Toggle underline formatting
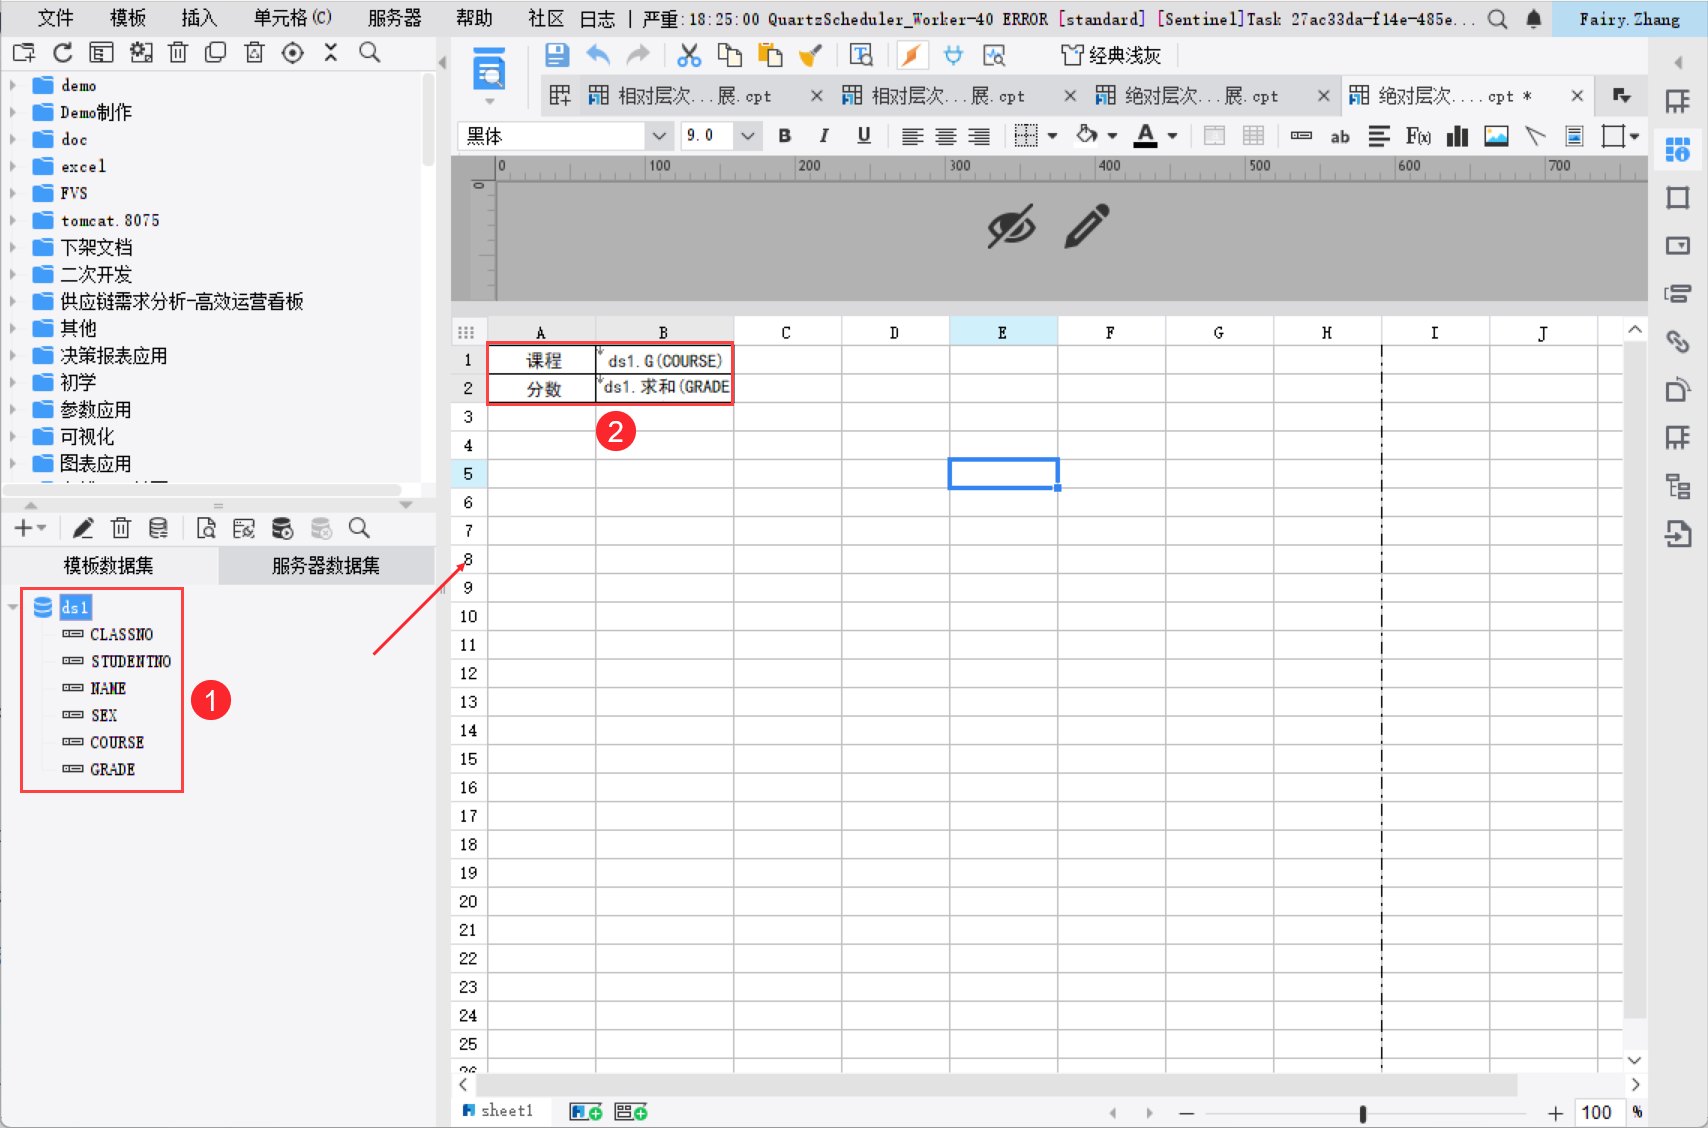This screenshot has width=1708, height=1128. pos(864,136)
